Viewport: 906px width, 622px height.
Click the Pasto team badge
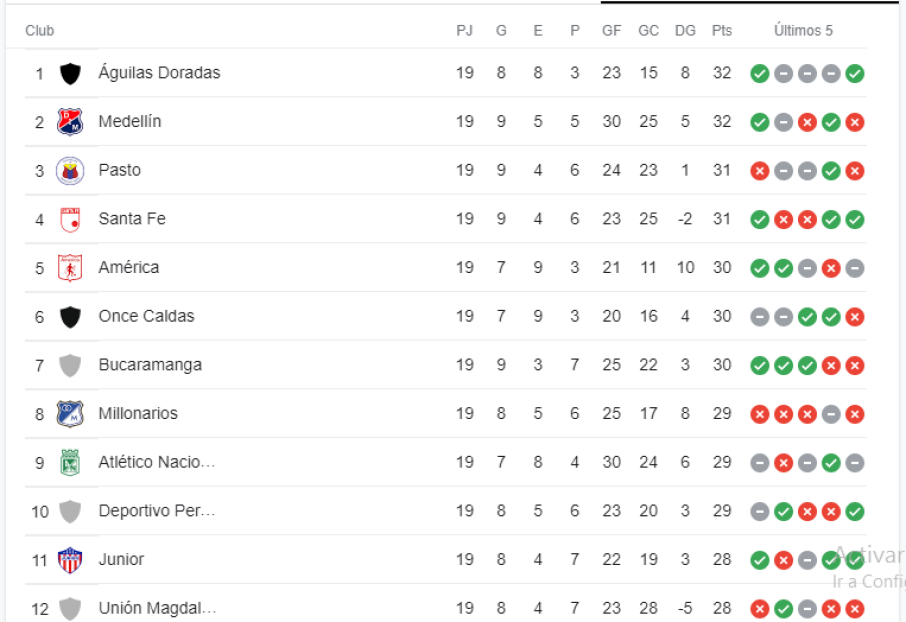[70, 171]
